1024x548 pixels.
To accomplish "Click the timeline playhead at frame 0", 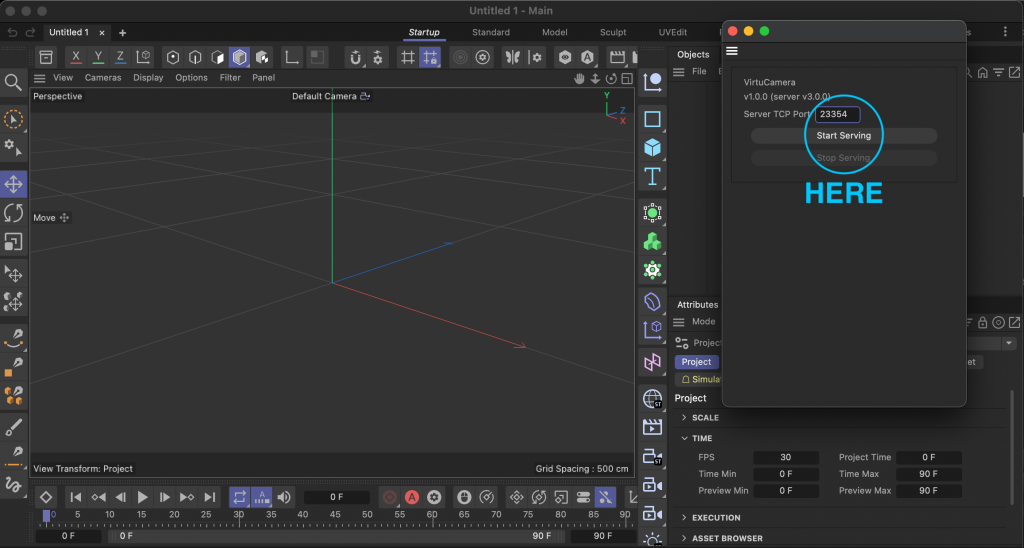I will tap(46, 517).
